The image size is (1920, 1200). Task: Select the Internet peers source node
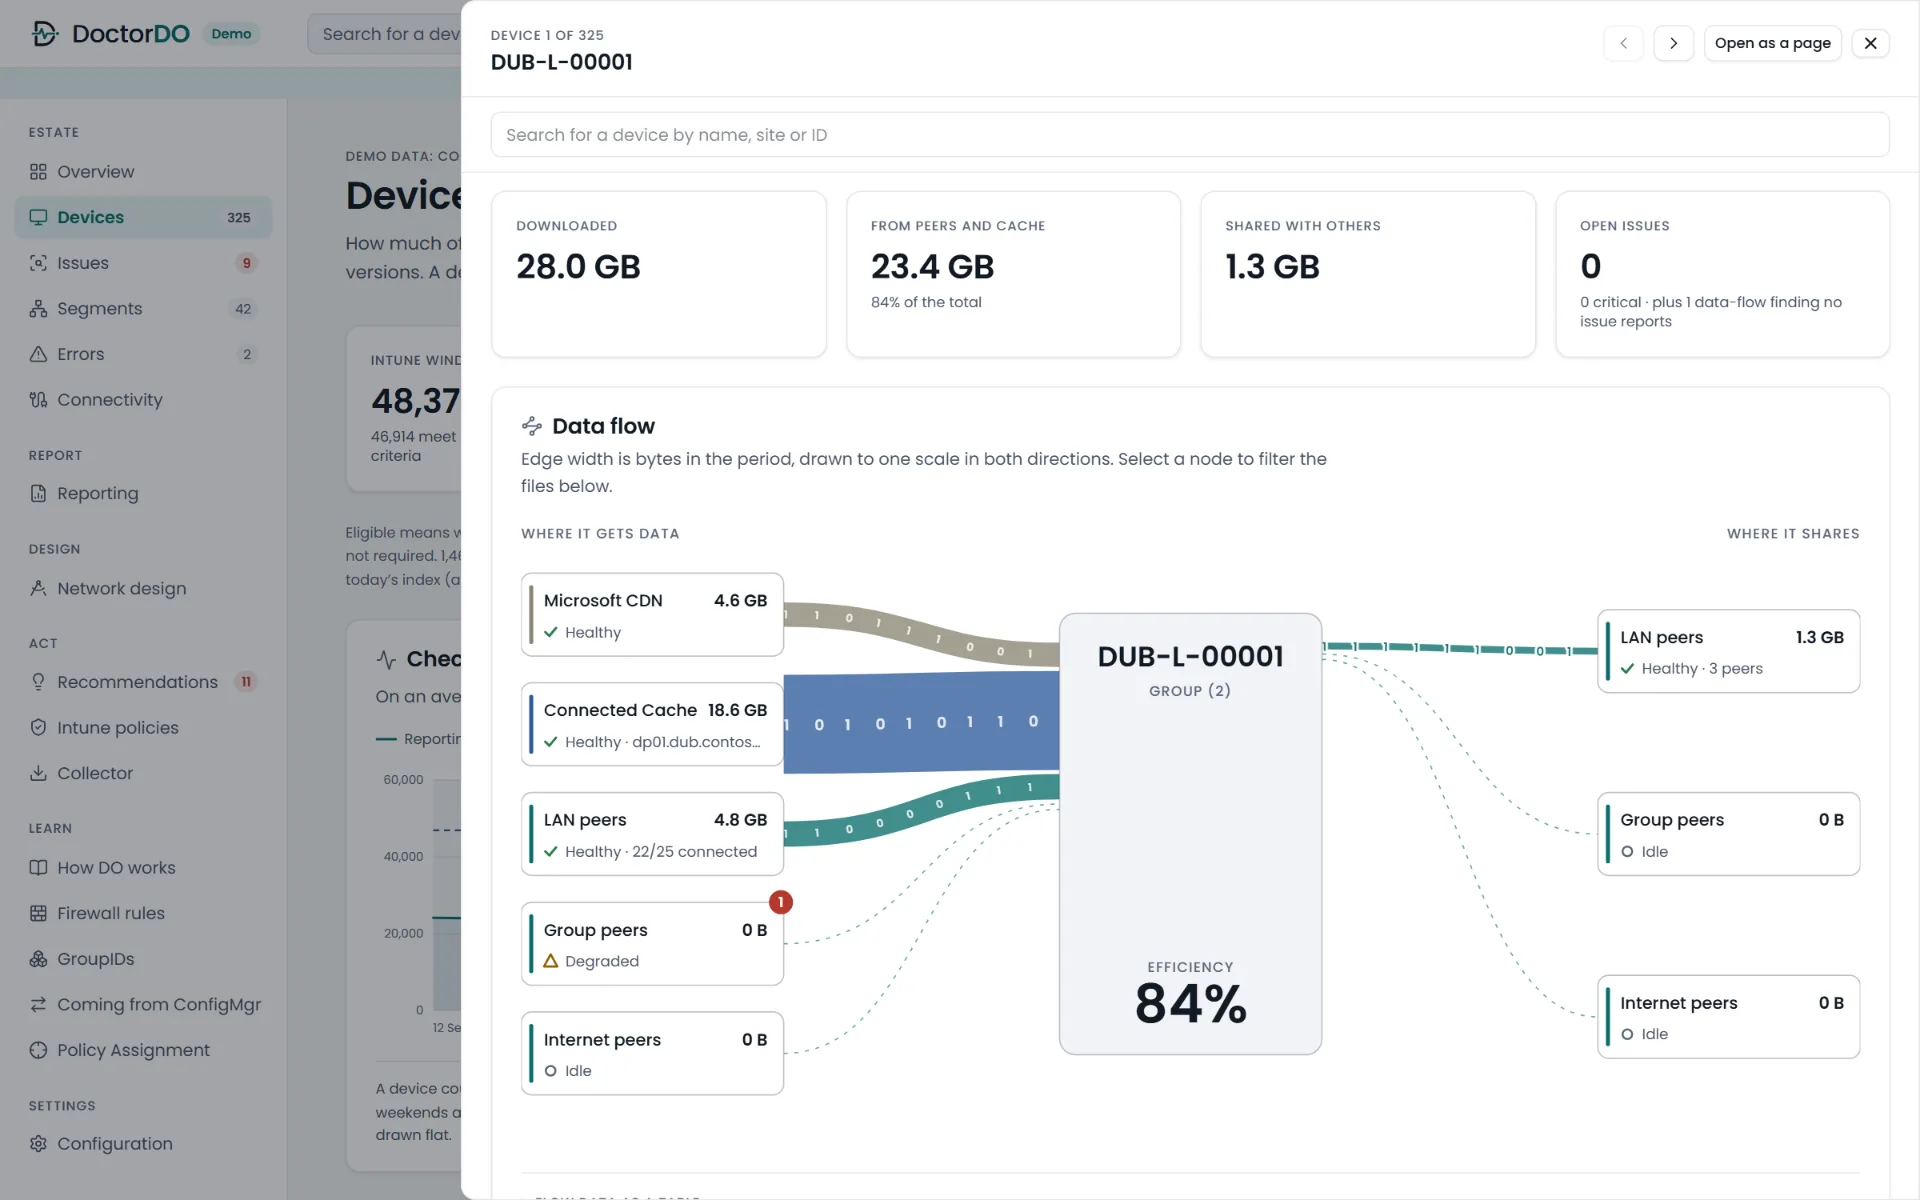652,1054
